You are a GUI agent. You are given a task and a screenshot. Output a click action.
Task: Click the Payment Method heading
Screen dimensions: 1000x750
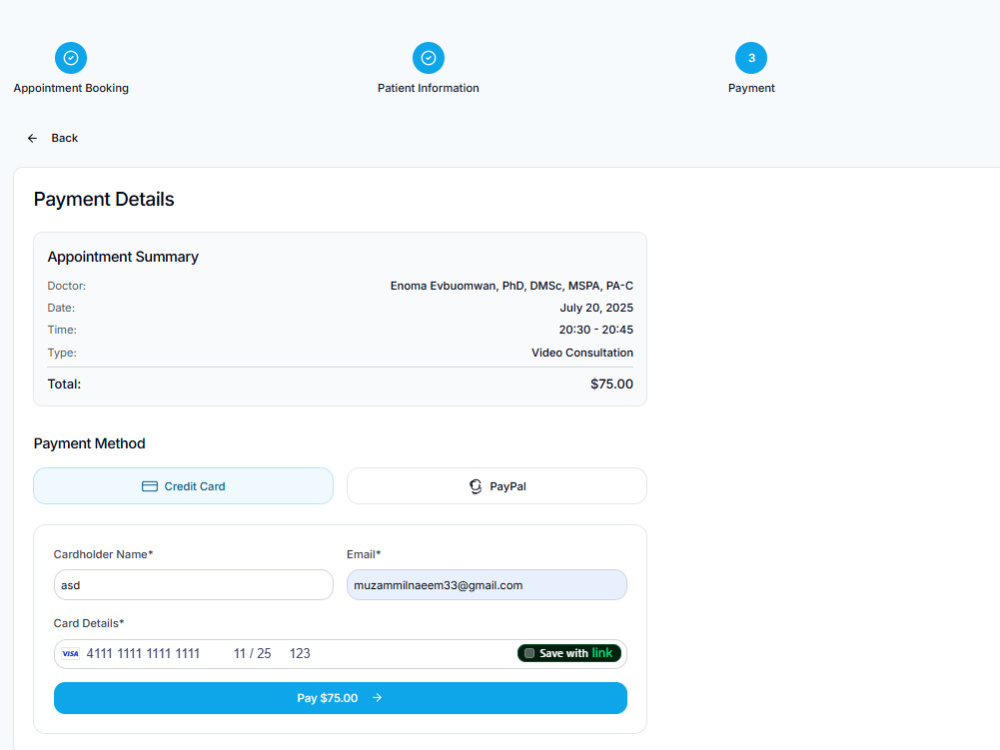(x=89, y=444)
